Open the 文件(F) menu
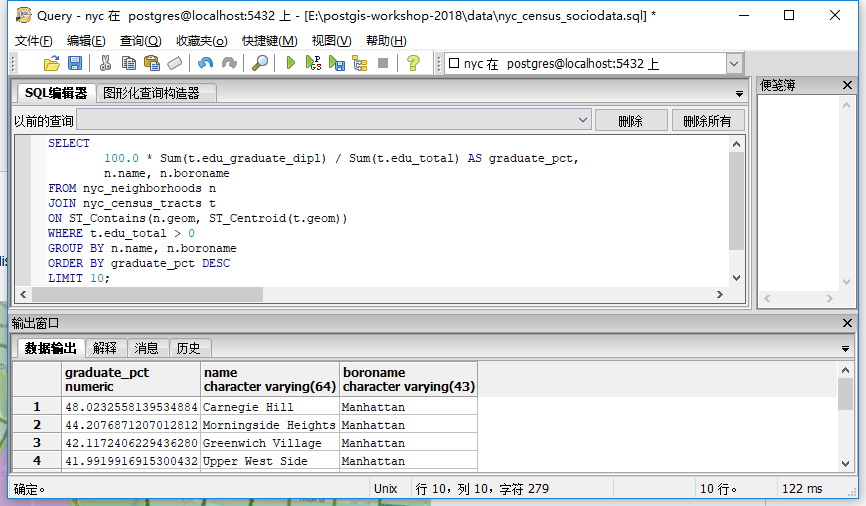Screen dimensions: 866x506 (x=34, y=41)
